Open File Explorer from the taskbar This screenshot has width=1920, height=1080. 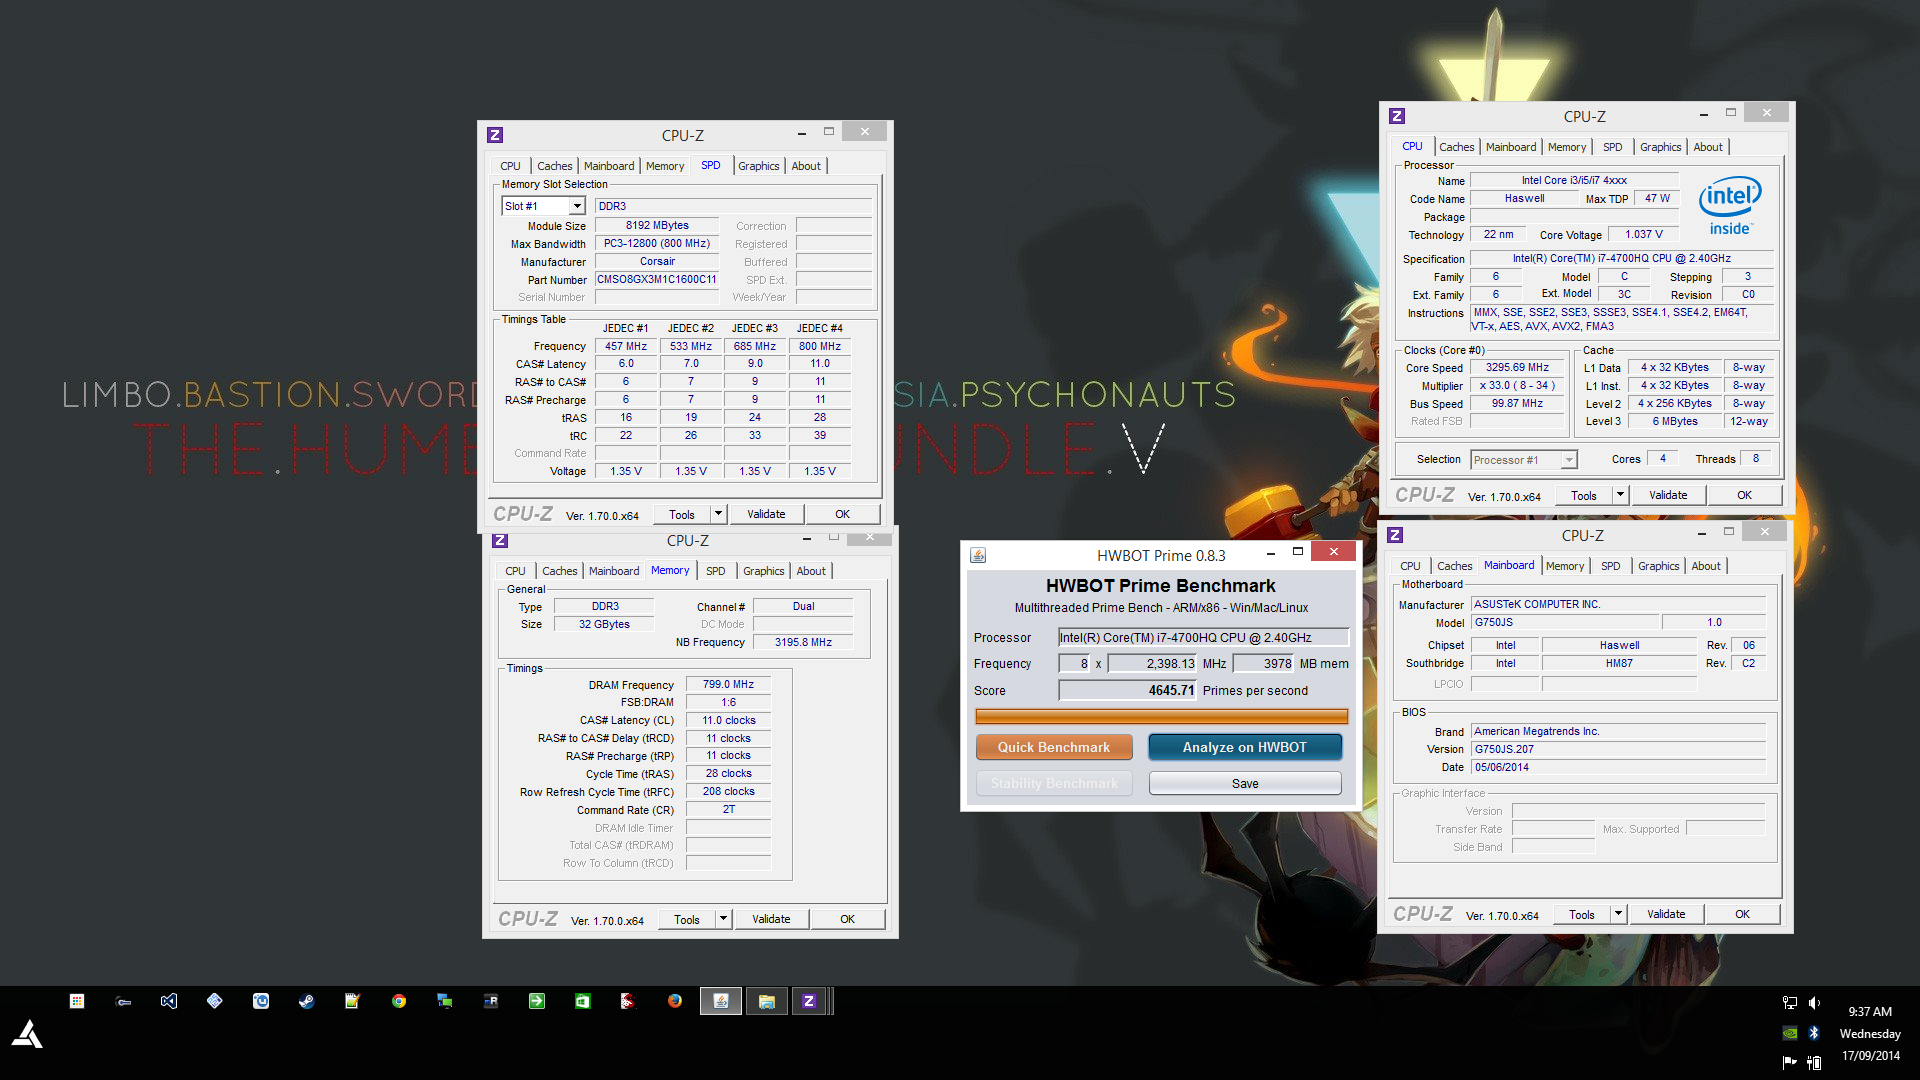pos(767,1001)
